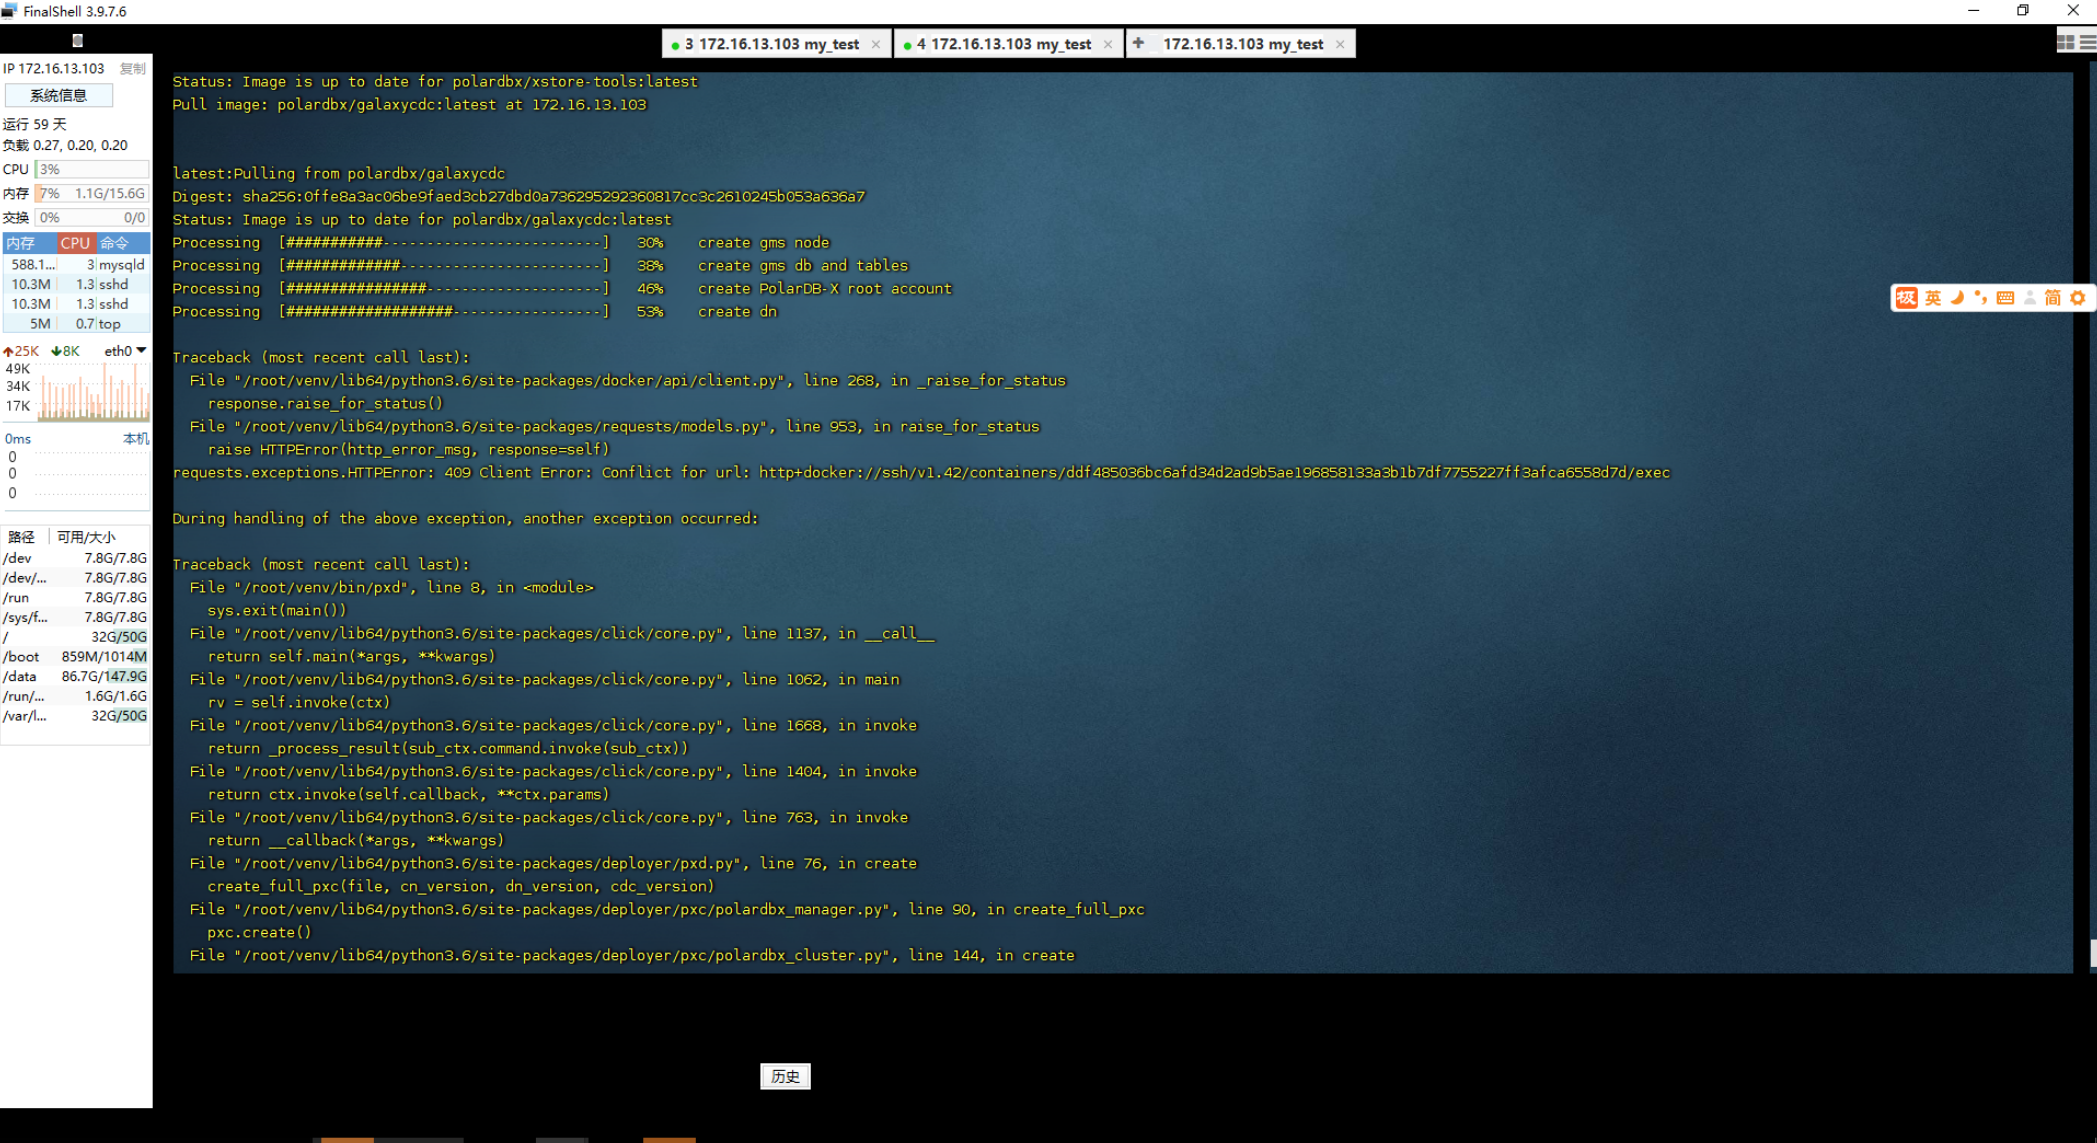
Task: Select the /run disk row with 7.8G
Action: point(75,598)
